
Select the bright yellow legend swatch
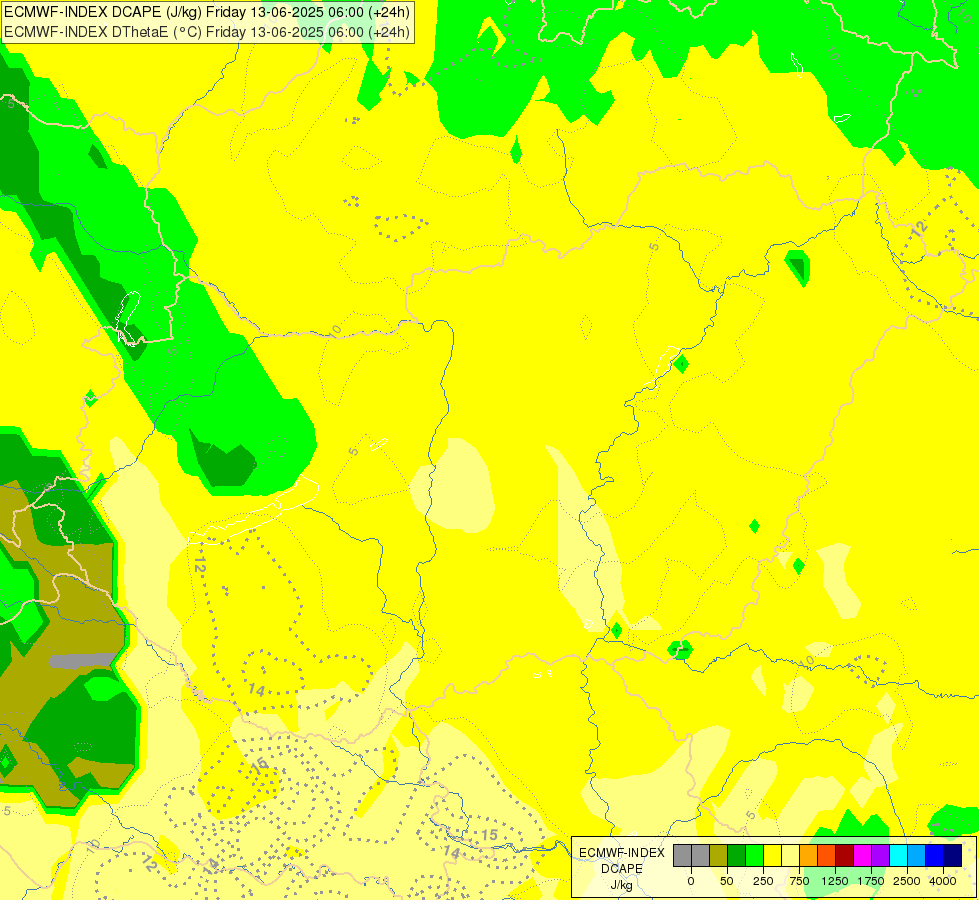772,856
